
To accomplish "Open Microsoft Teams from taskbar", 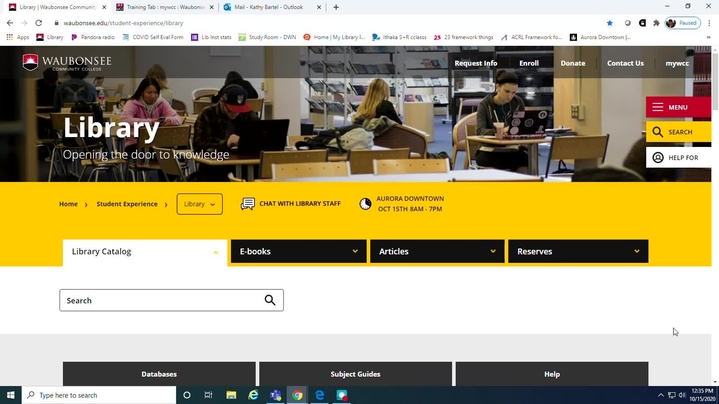I will (276, 395).
